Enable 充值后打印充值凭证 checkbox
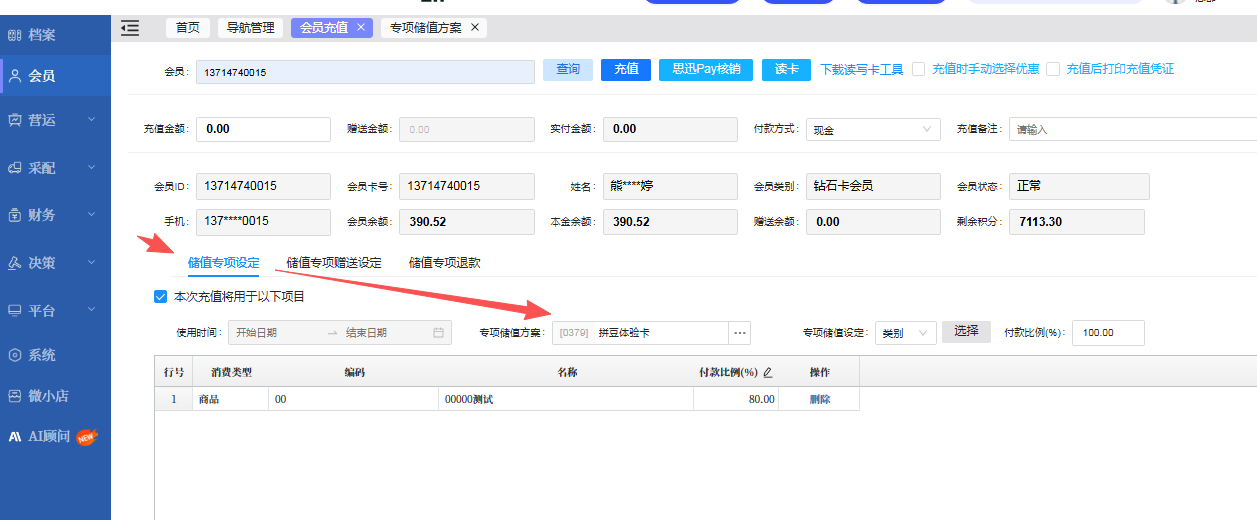1257x520 pixels. [x=1053, y=69]
